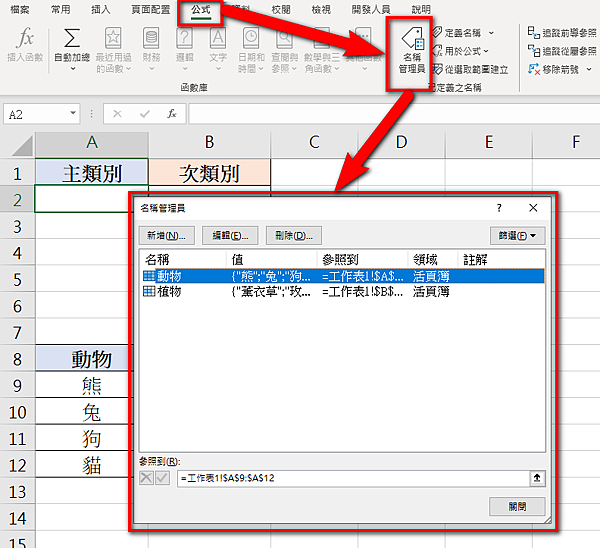Click the dialog help question mark
This screenshot has width=600, height=548.
499,208
